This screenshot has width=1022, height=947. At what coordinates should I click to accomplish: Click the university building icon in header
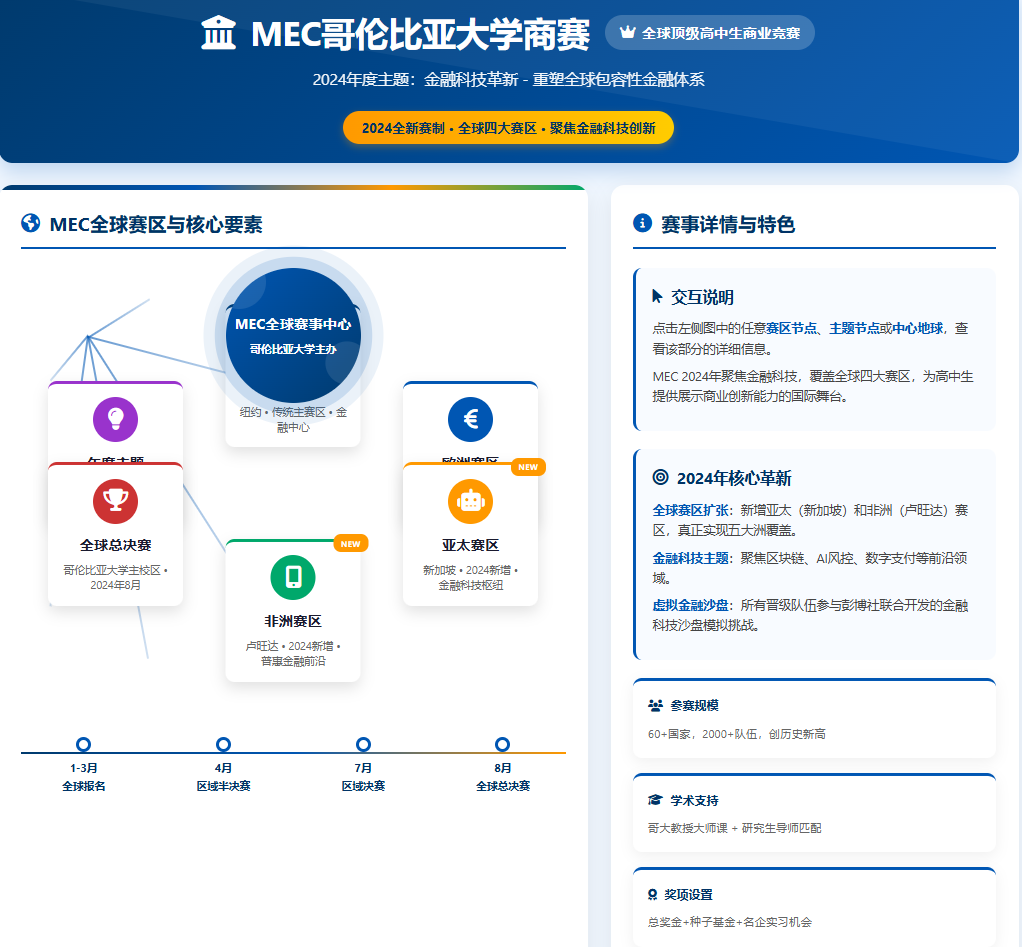(218, 33)
